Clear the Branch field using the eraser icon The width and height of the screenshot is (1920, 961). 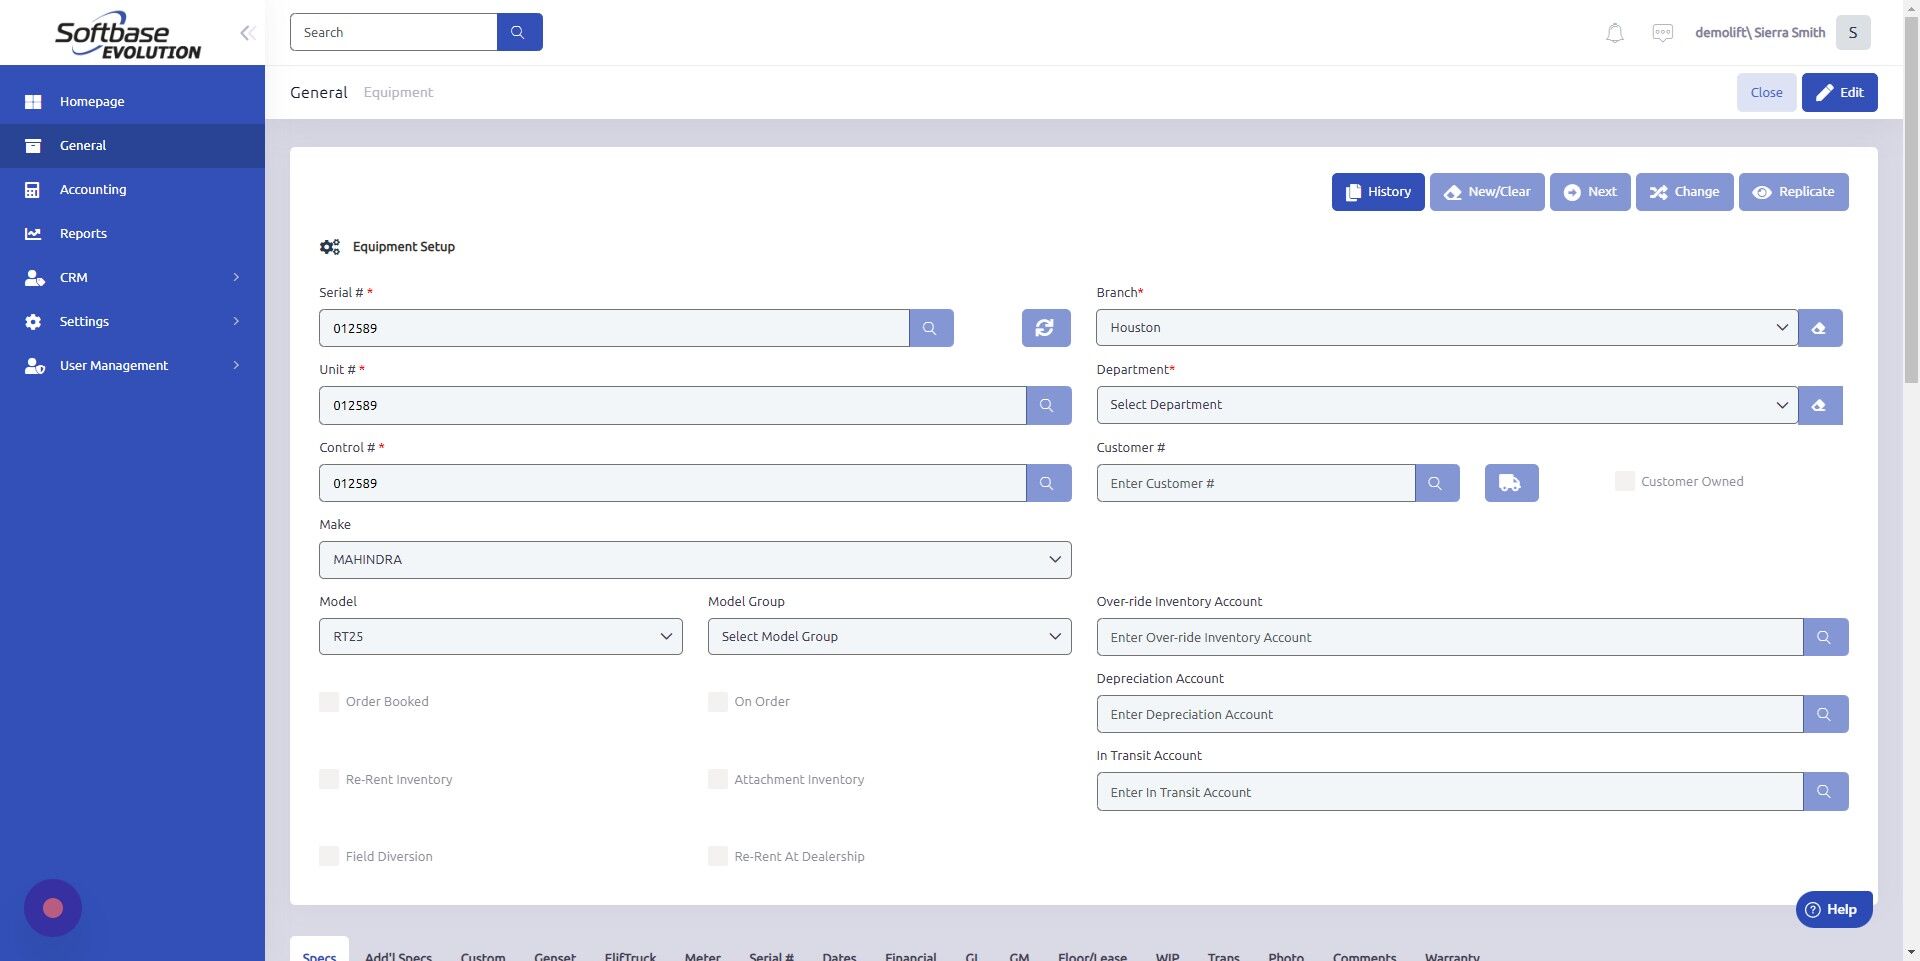click(x=1819, y=327)
